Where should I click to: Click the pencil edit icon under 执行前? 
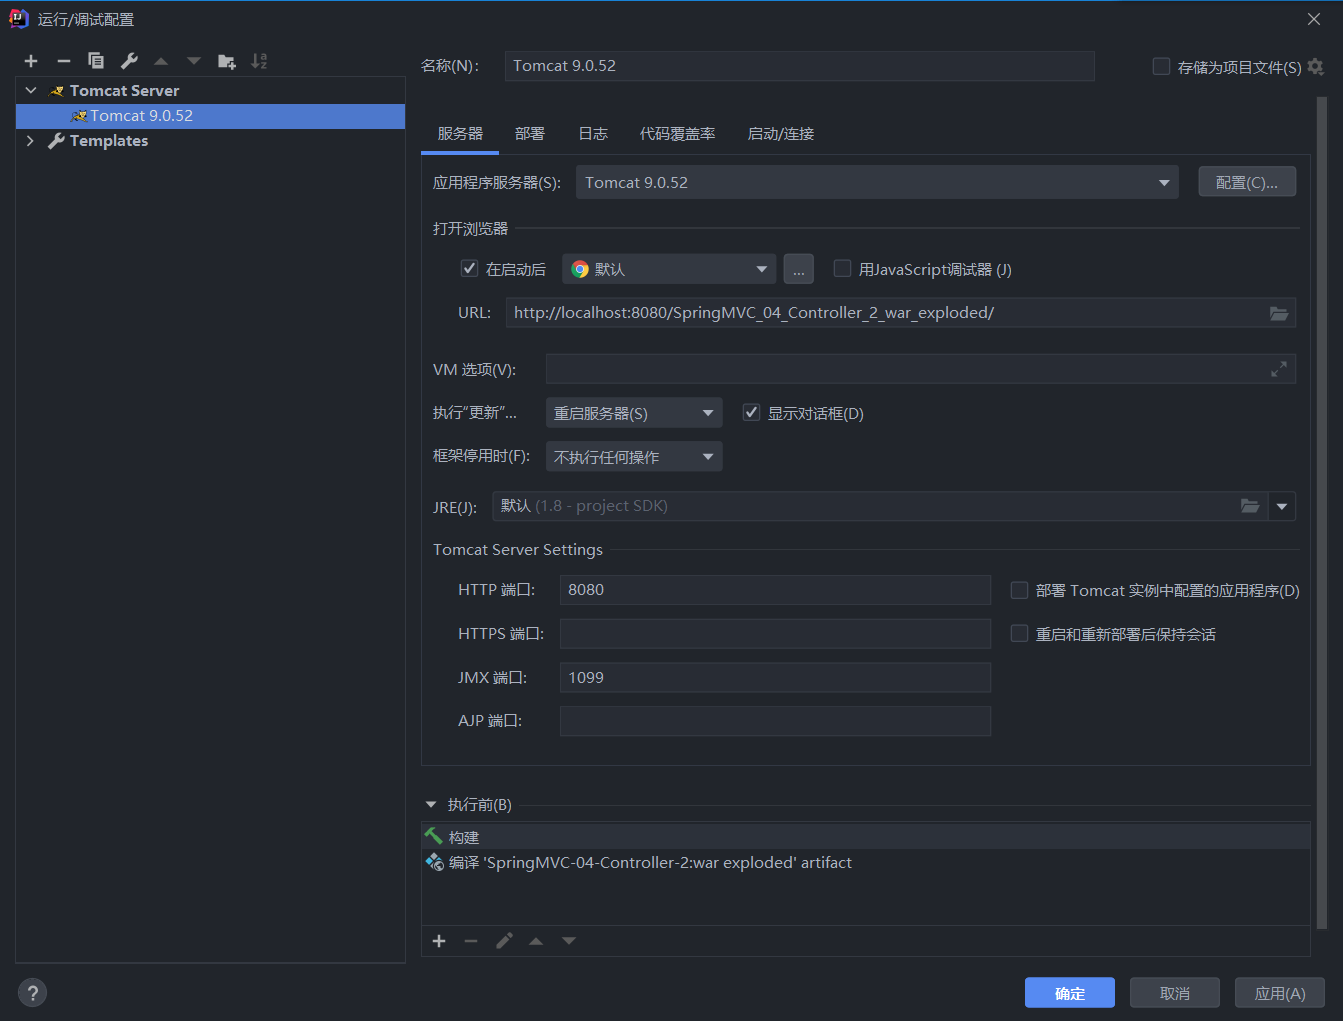[x=504, y=940]
